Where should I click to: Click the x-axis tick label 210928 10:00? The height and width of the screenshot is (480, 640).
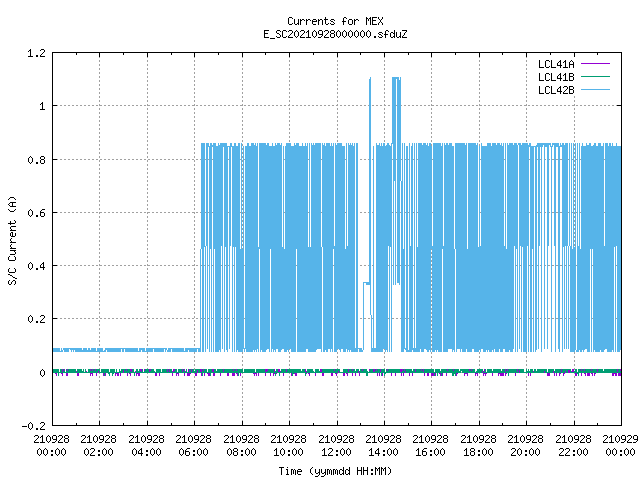[x=288, y=446]
